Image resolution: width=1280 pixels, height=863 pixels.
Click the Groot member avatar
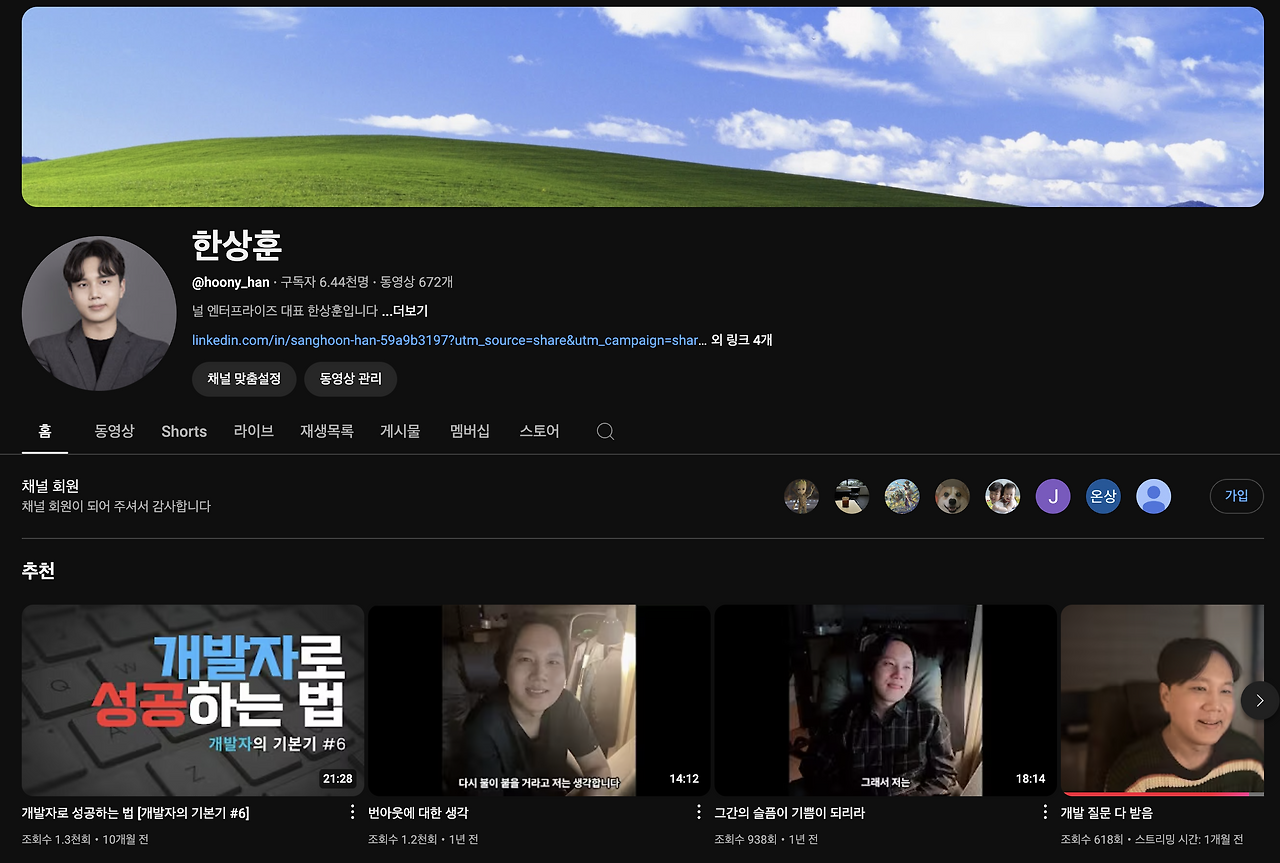(802, 496)
